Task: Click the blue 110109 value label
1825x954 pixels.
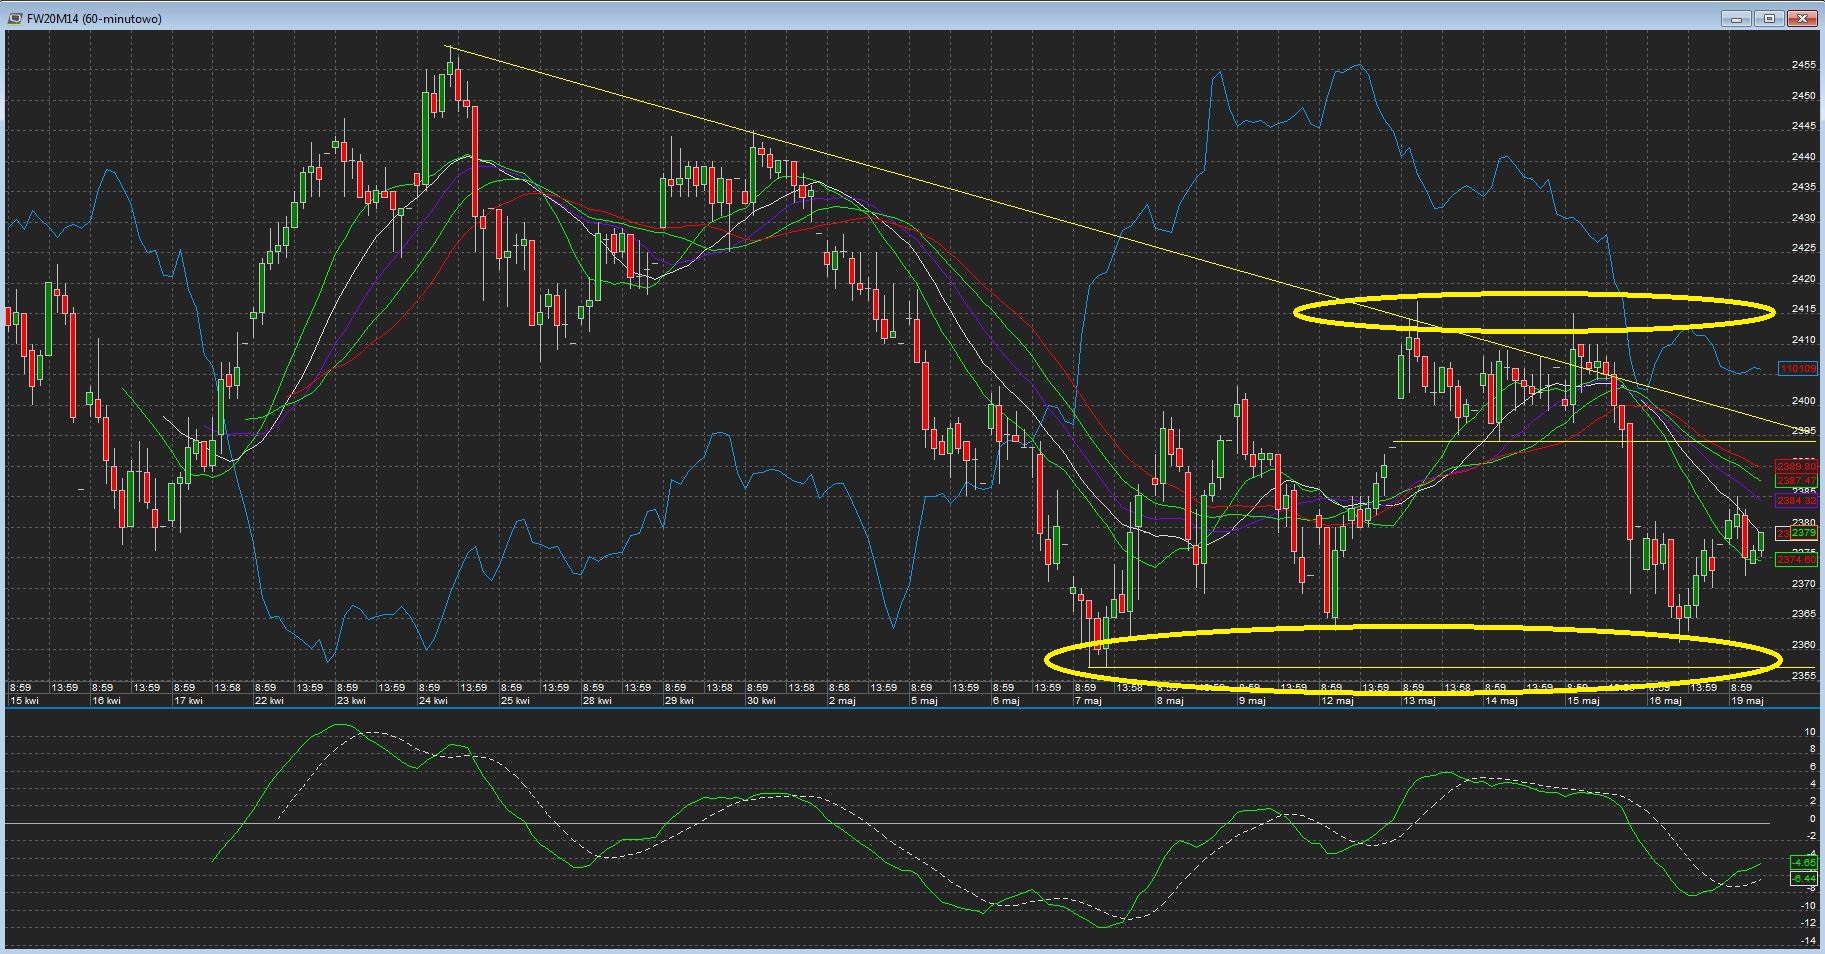Action: [1798, 369]
